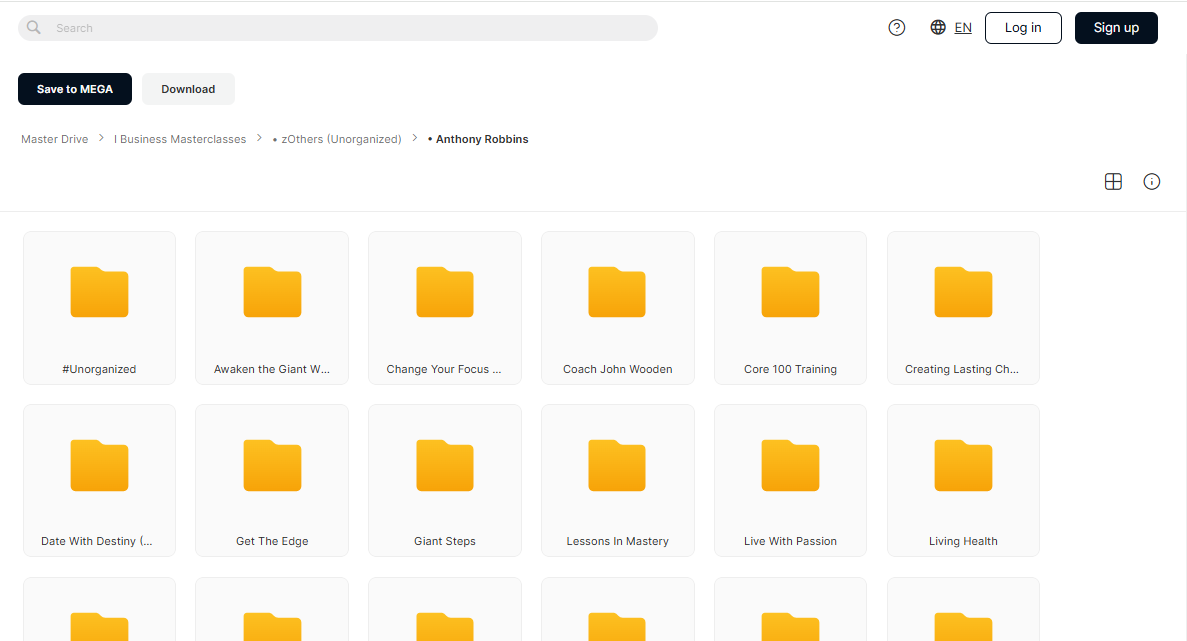
Task: Select the 'Core 100 Training' label
Action: (790, 369)
